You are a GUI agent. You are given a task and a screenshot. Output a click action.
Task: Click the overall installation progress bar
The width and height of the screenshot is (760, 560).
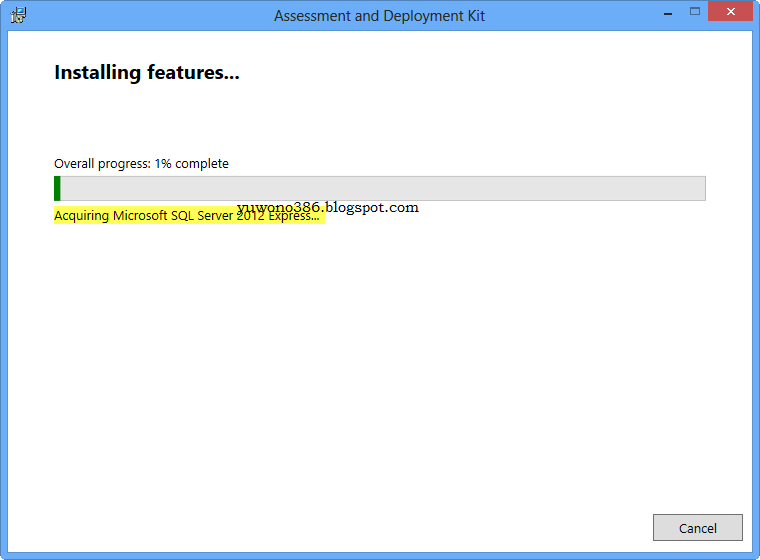(x=380, y=188)
